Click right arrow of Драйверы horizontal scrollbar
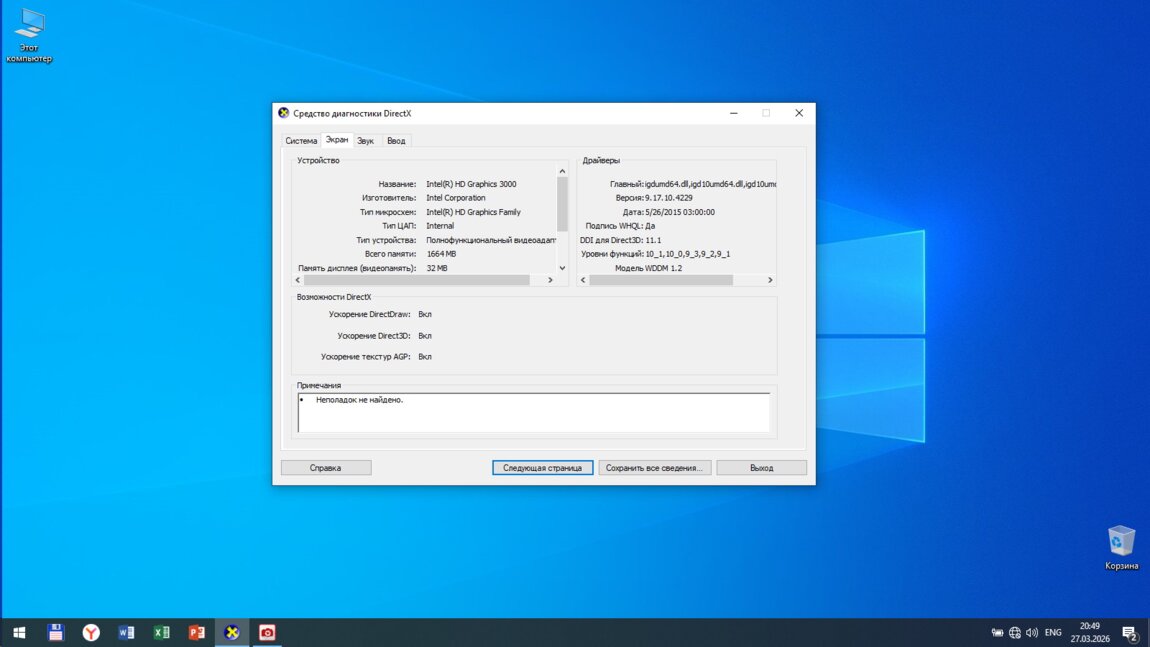 pos(770,280)
